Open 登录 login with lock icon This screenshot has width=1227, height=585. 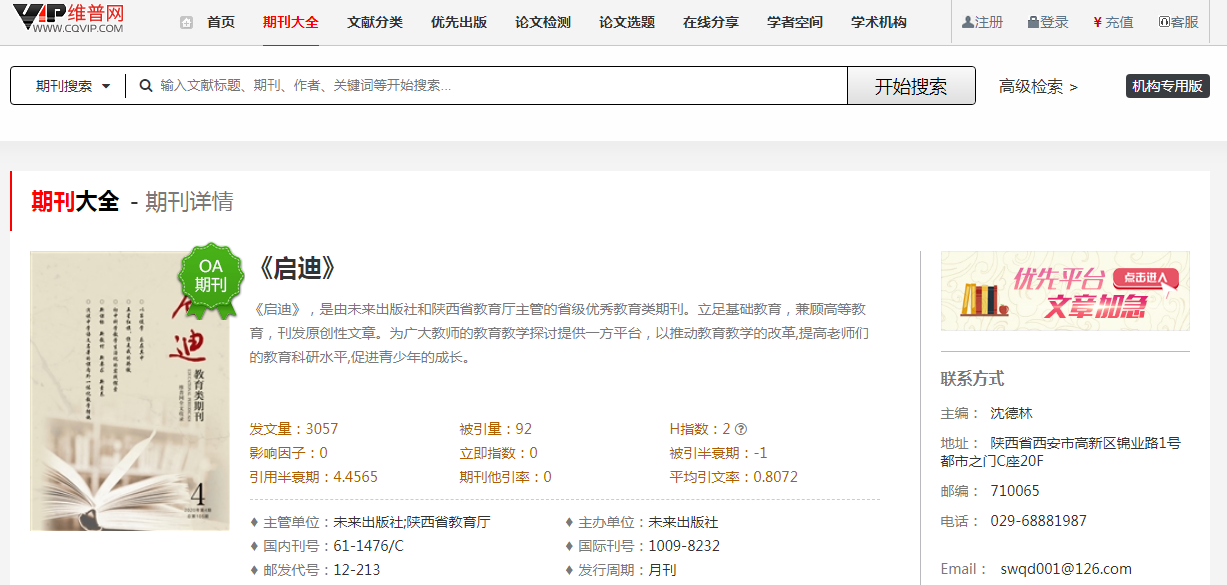click(1048, 22)
